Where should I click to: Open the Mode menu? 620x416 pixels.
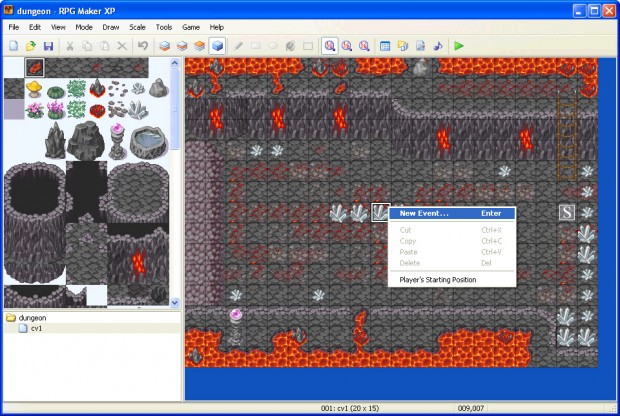84,27
